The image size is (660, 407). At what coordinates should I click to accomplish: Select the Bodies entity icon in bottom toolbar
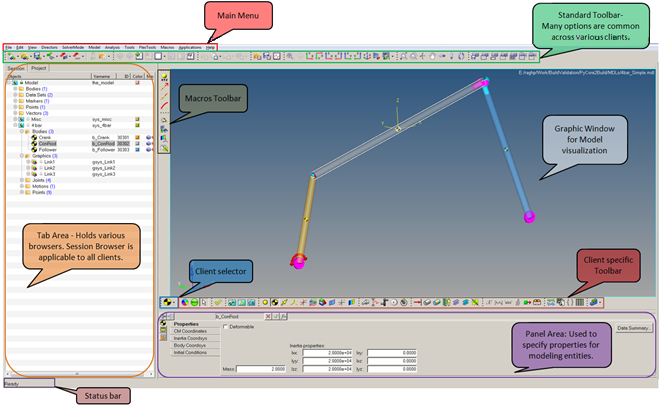pyautogui.click(x=275, y=302)
